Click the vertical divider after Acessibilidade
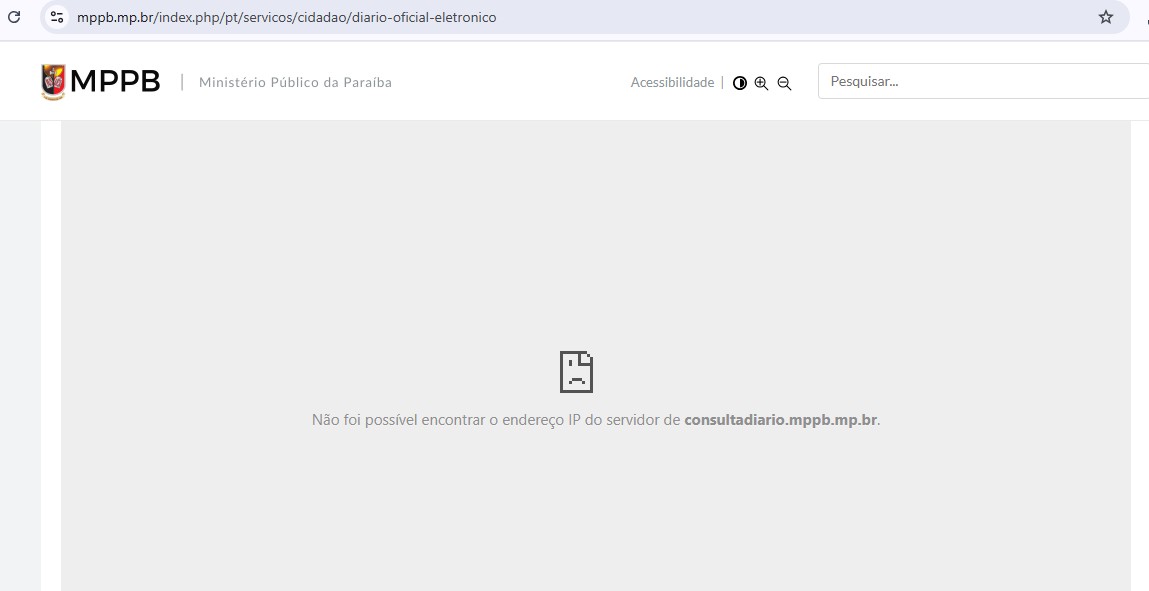Screen dimensions: 1149x591 (722, 83)
